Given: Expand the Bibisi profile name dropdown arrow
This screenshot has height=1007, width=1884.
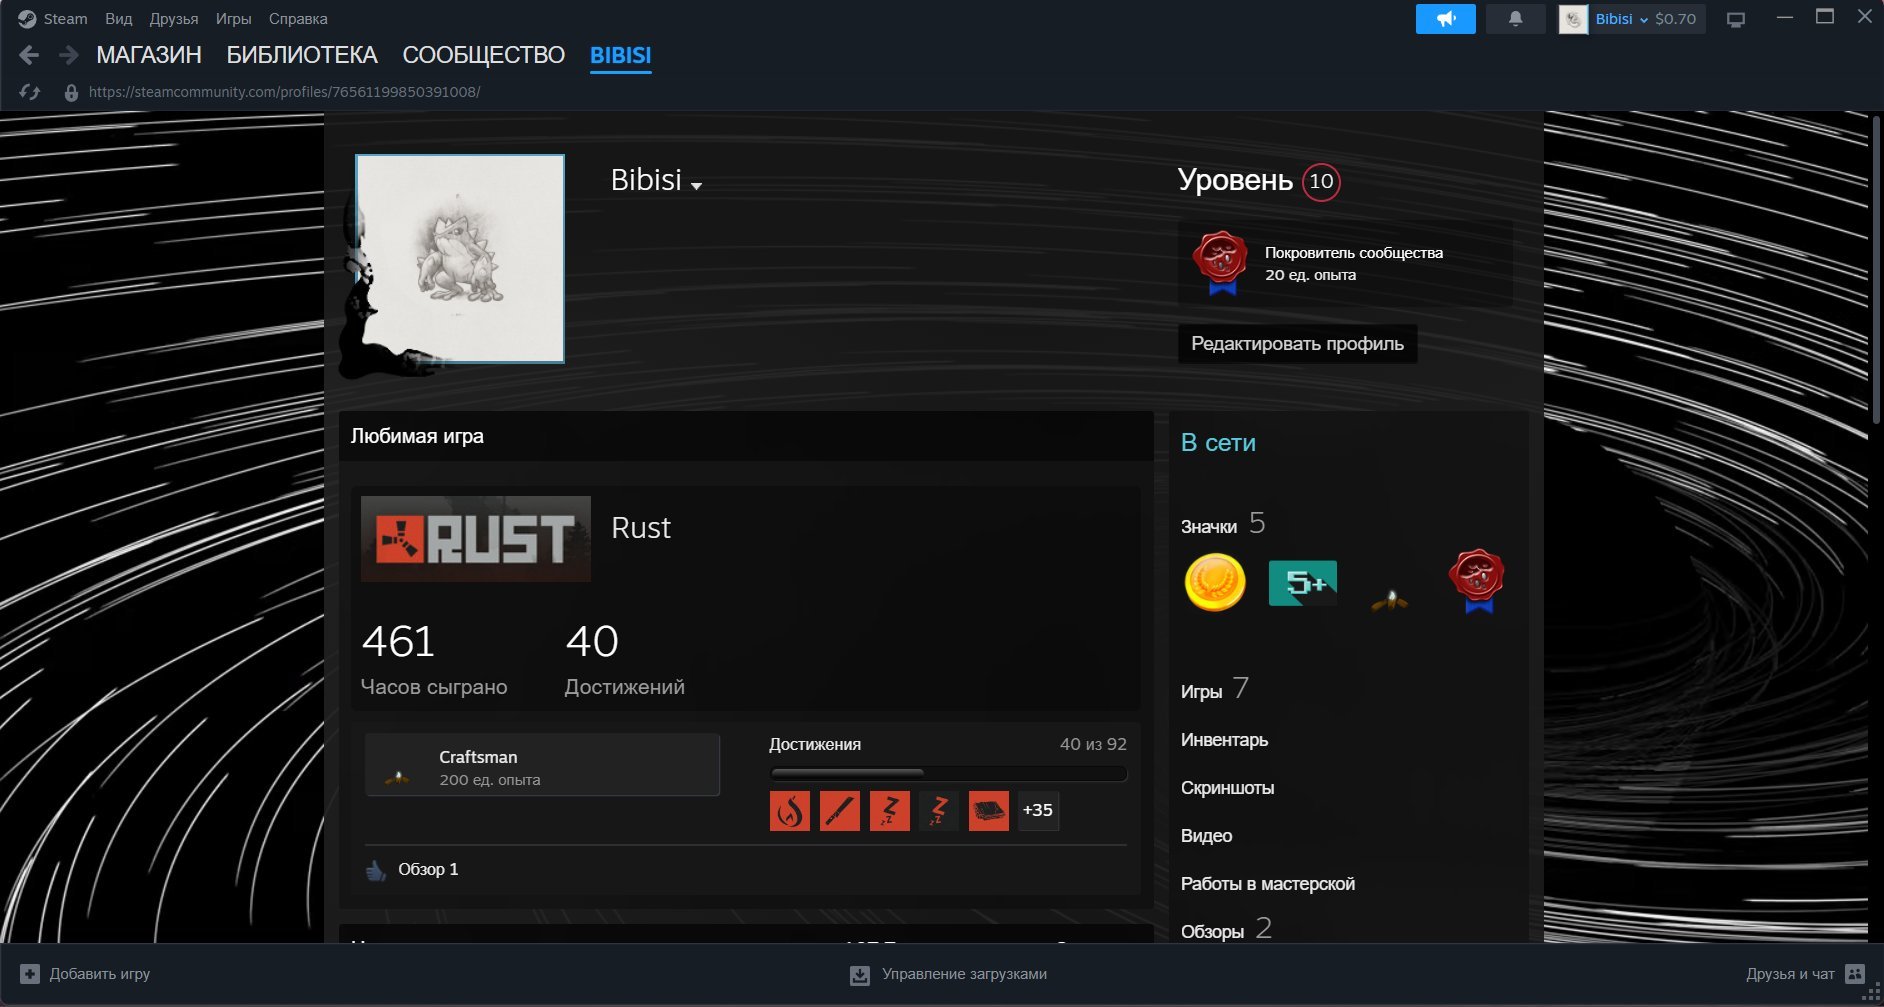Looking at the screenshot, I should click(x=697, y=186).
